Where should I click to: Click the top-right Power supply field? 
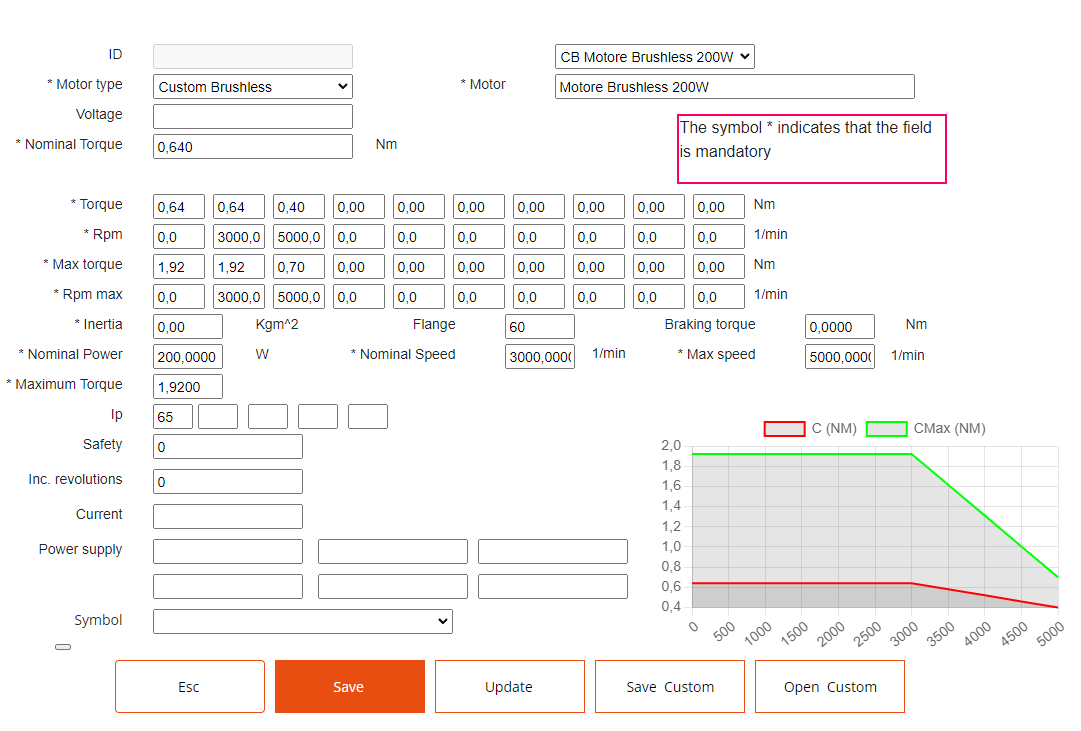[553, 551]
